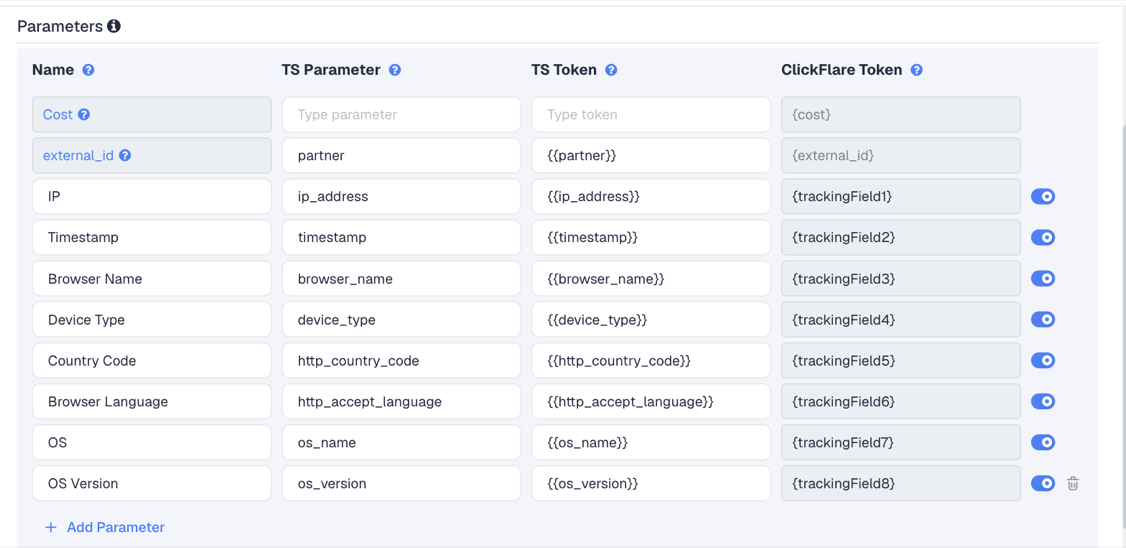
Task: Click the {cost} ClickFlare token field
Action: (x=901, y=114)
